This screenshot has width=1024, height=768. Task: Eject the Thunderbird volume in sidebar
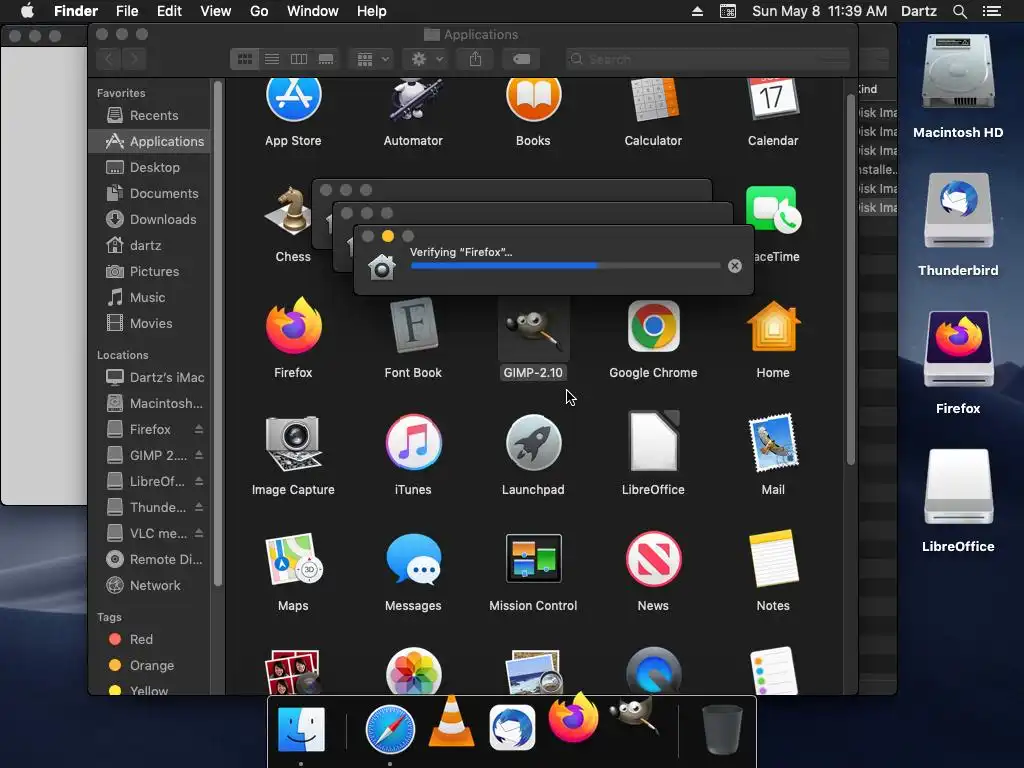[x=199, y=507]
